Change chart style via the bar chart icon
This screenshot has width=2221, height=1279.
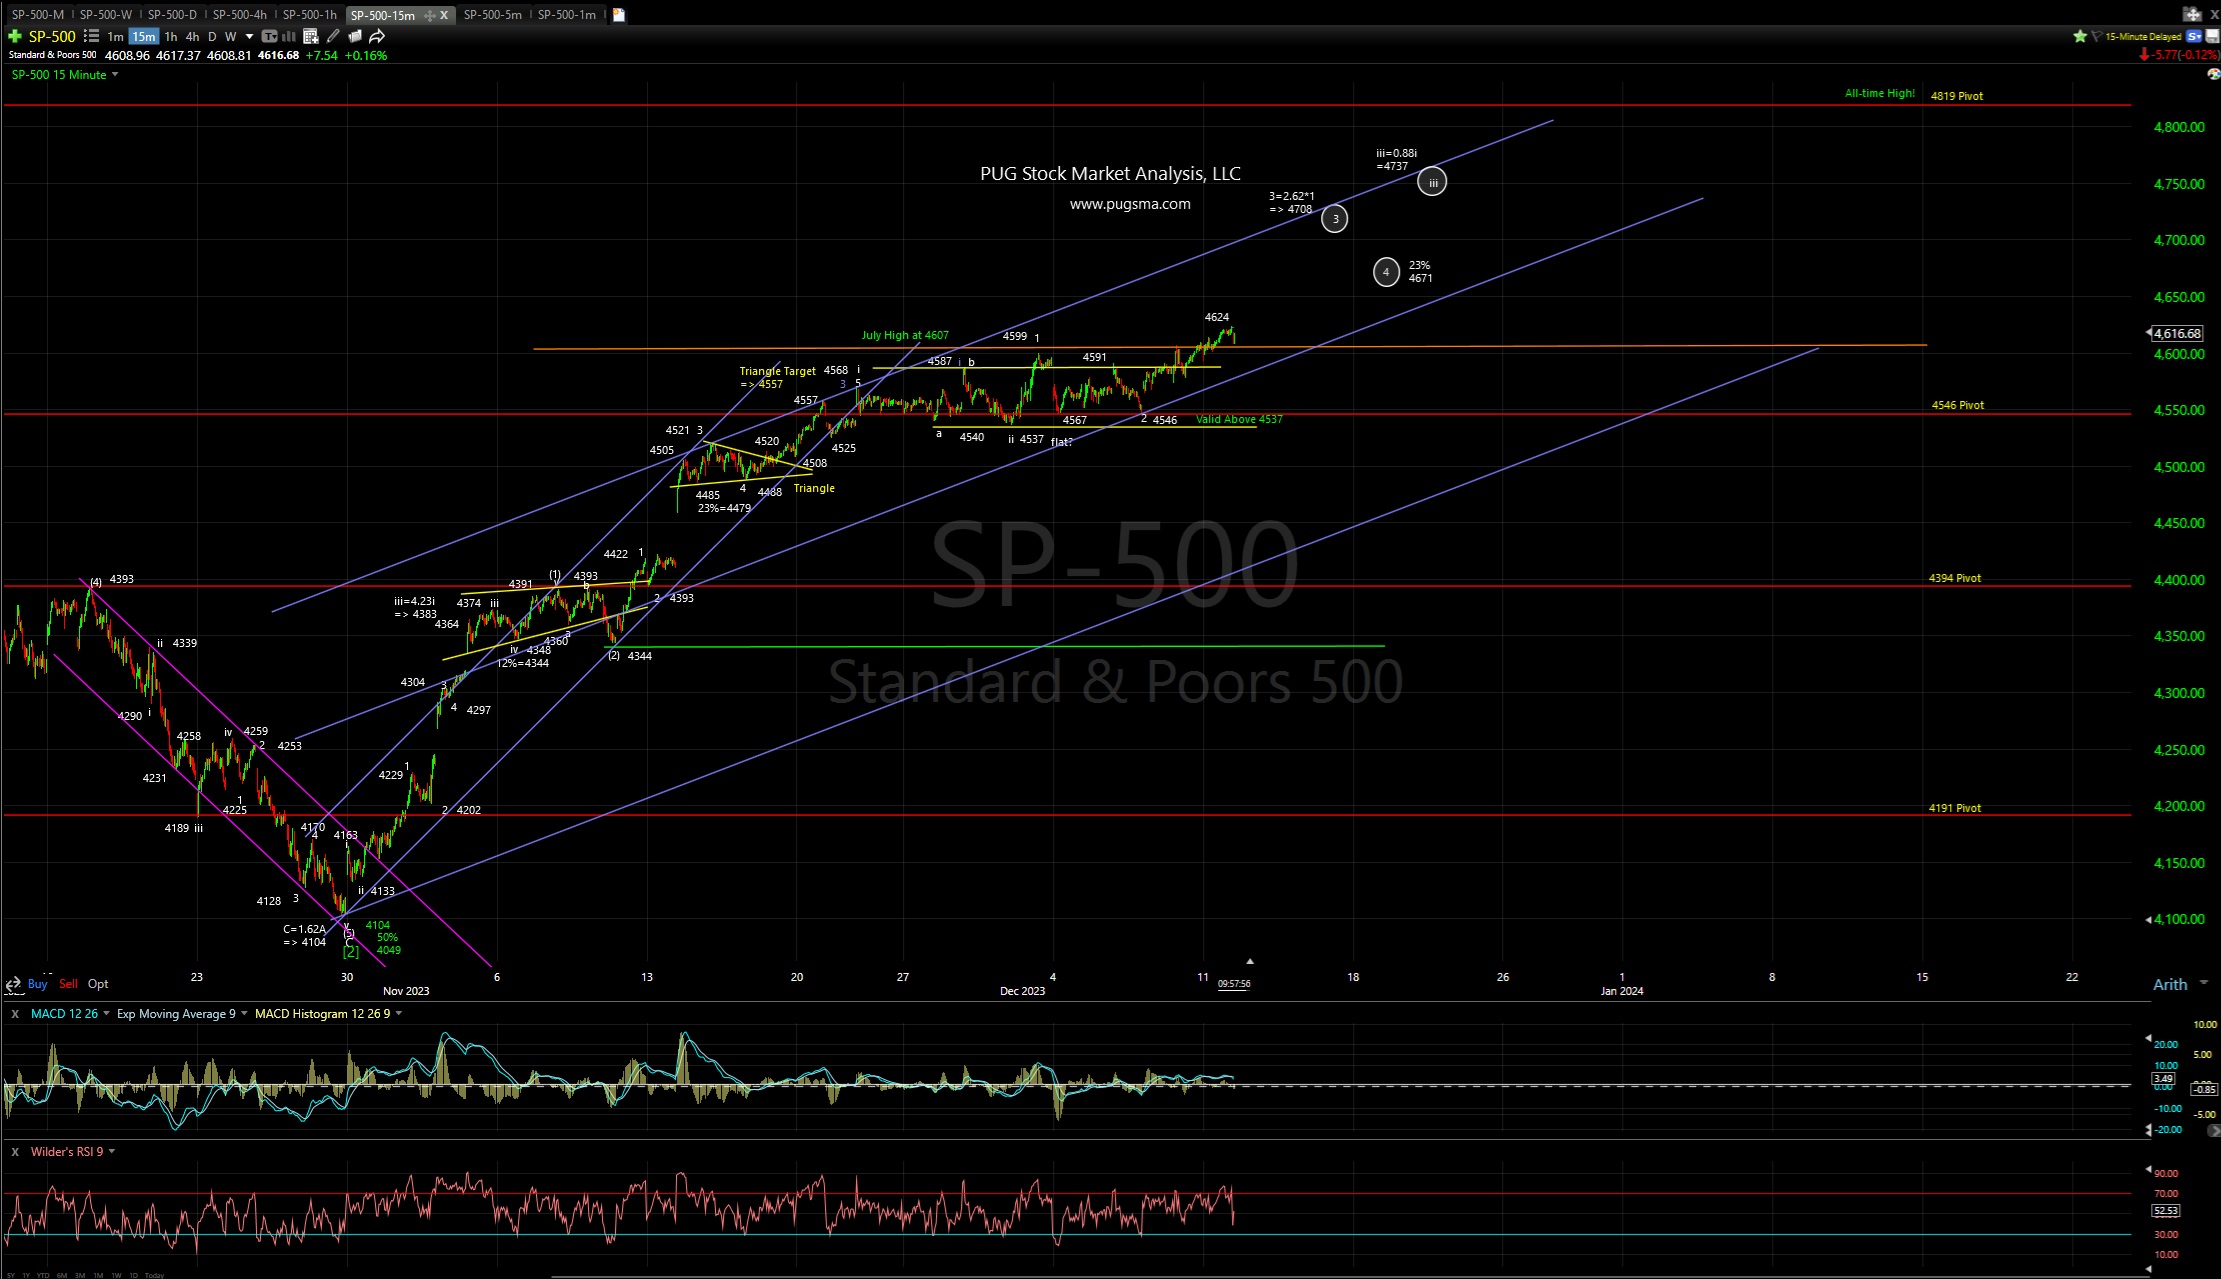tap(288, 36)
